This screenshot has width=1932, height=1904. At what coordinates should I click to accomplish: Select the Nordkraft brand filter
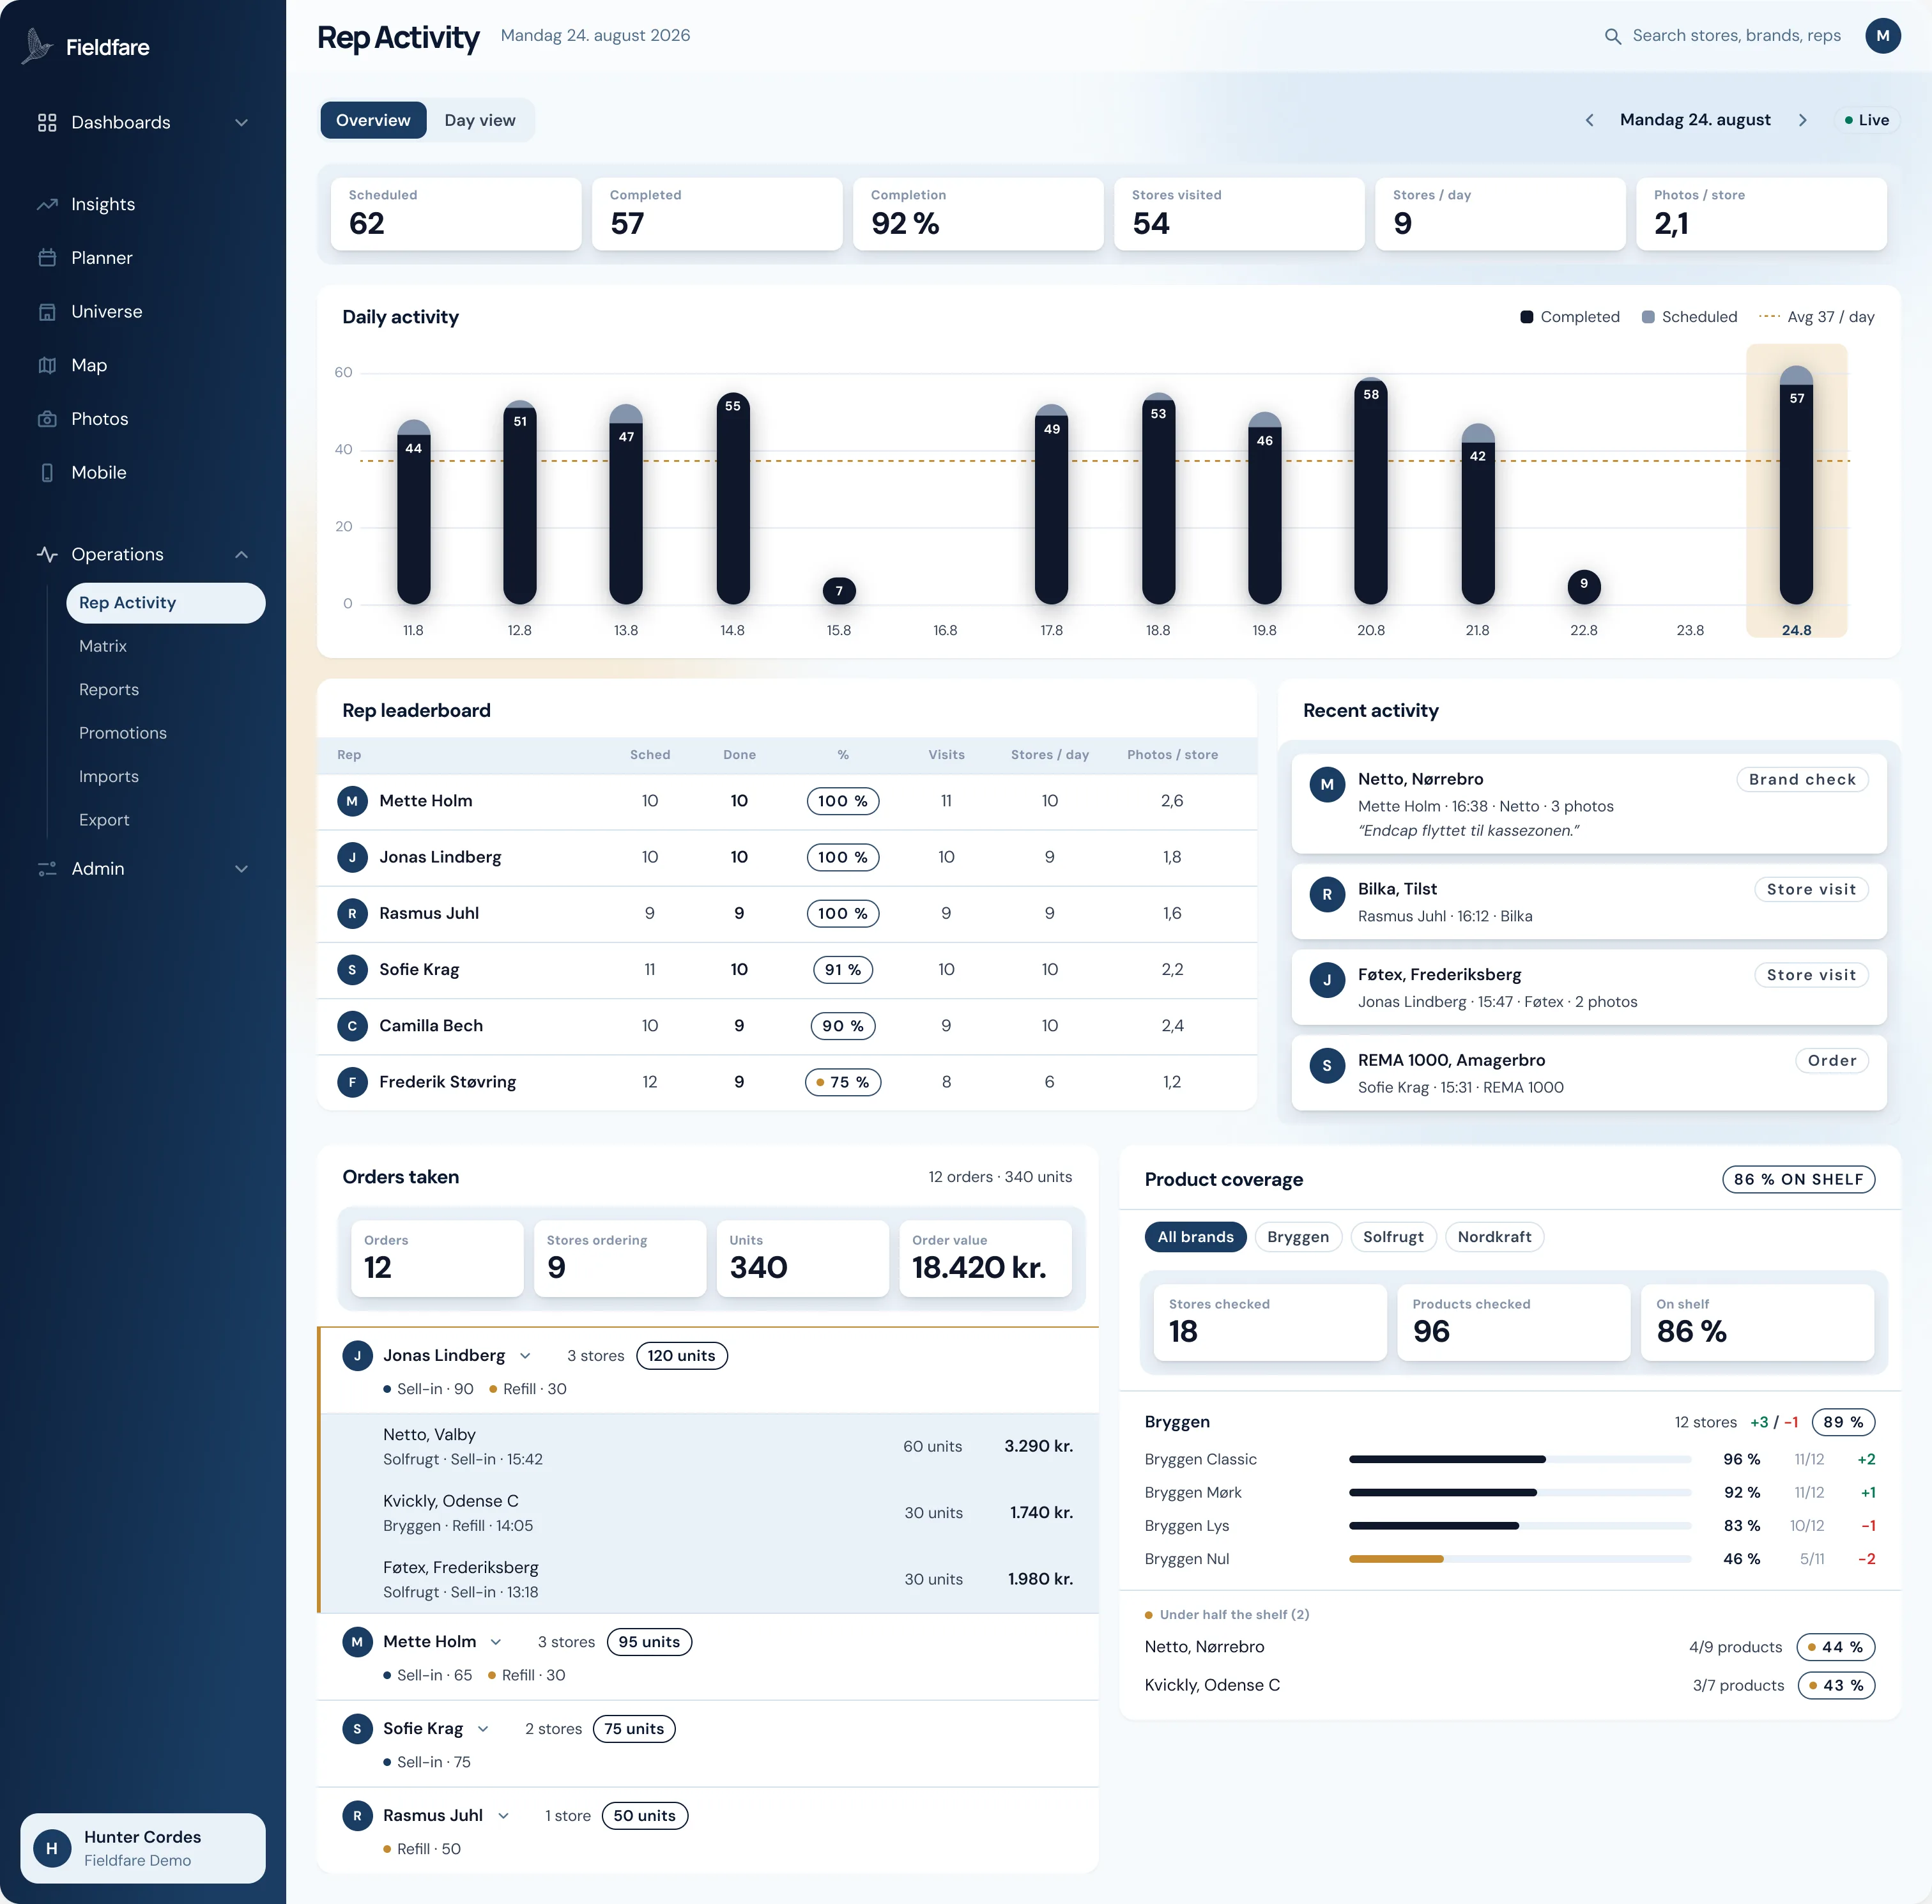tap(1494, 1237)
